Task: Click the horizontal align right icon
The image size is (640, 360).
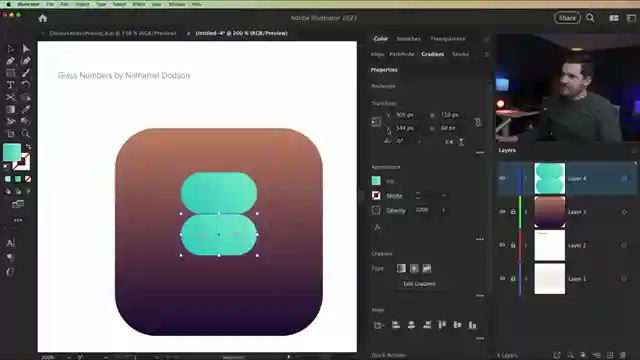Action: (x=427, y=325)
